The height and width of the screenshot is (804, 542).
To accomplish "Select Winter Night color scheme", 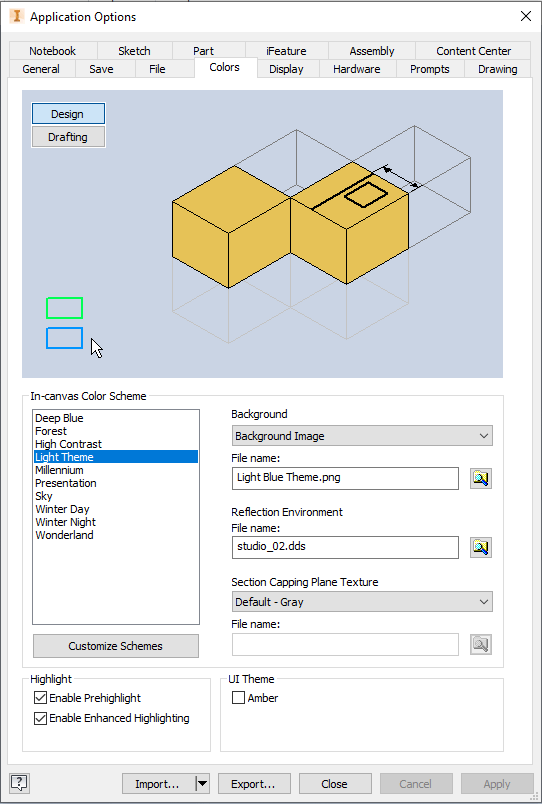I will [66, 522].
